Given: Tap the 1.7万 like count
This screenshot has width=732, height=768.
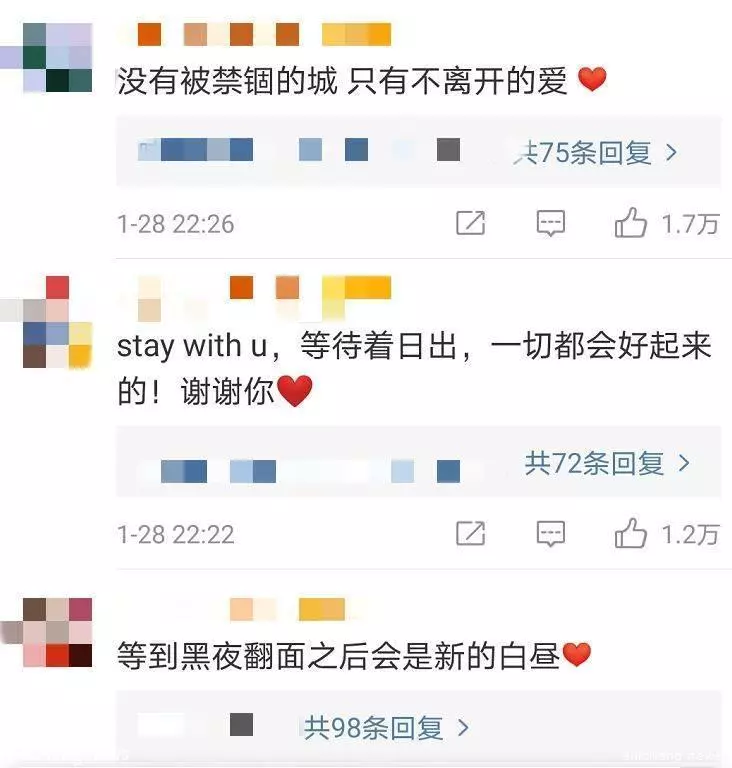Looking at the screenshot, I should tap(690, 224).
